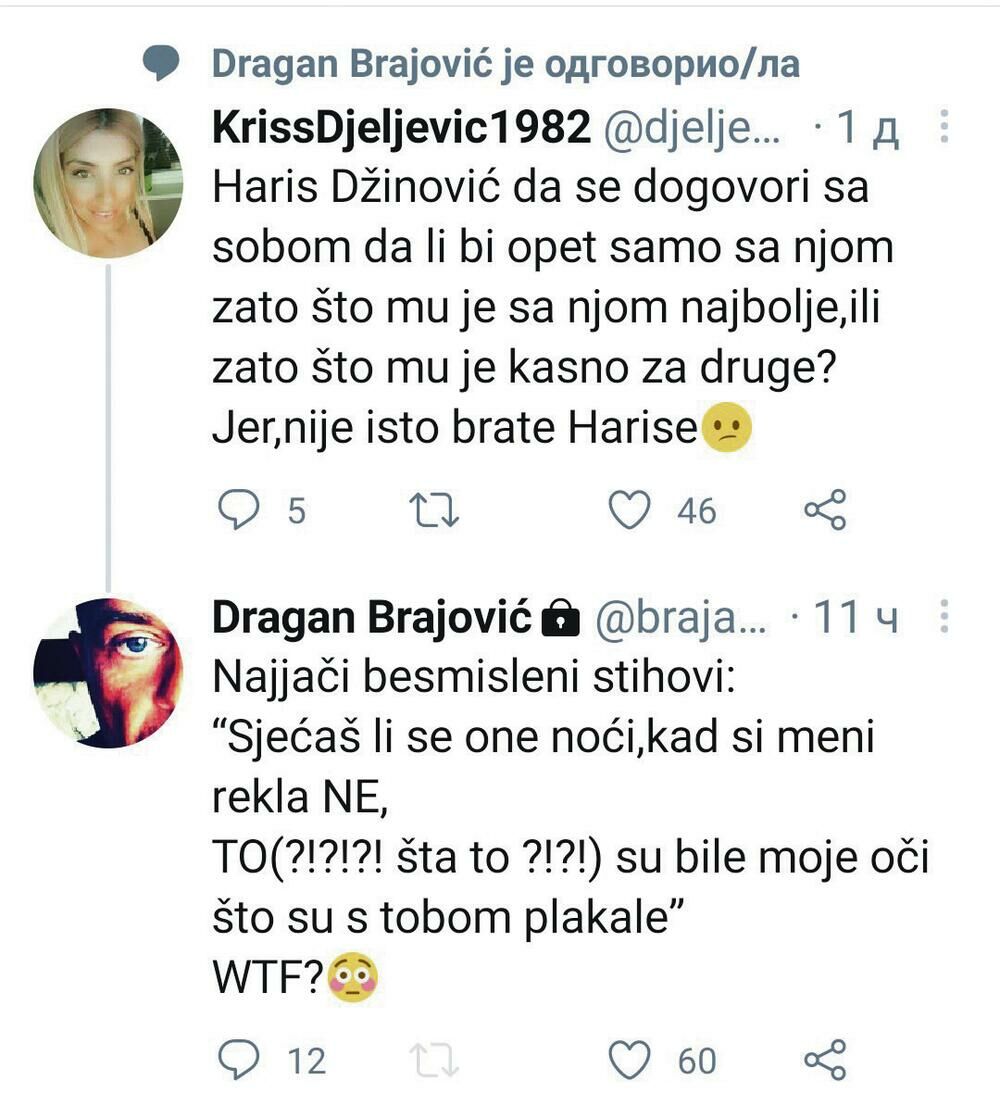1000x1093 pixels.
Task: Open more options for Dragan Brajović's tweet
Action: point(944,619)
